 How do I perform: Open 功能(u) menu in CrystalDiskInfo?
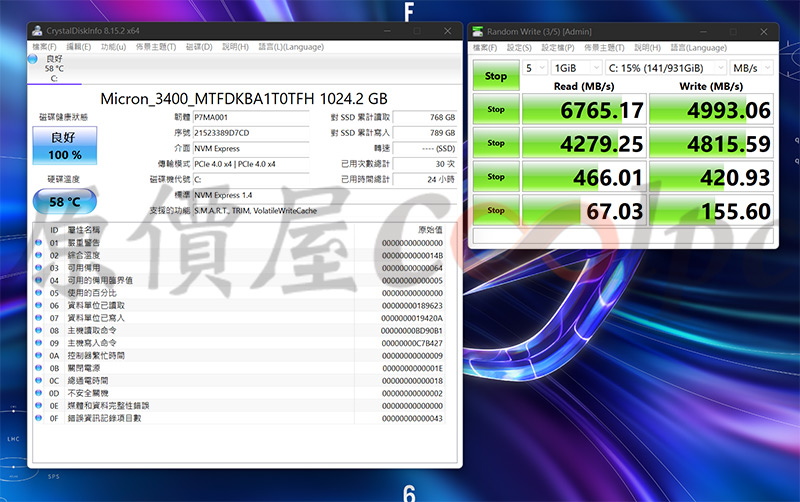114,46
